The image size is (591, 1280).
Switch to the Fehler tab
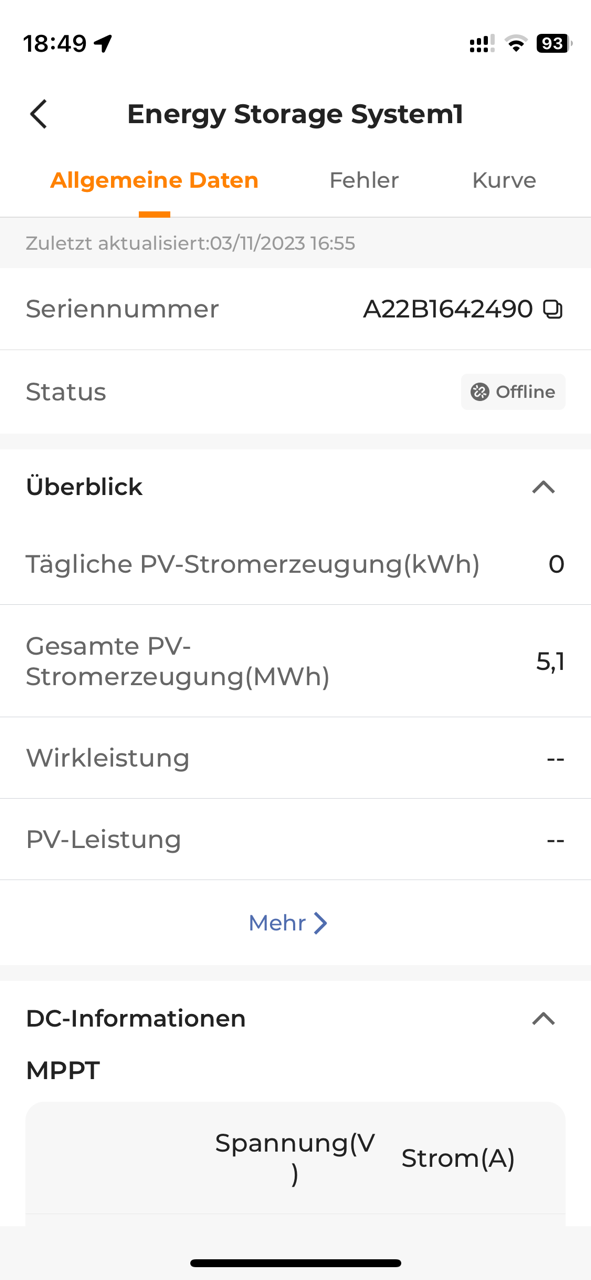(x=364, y=180)
